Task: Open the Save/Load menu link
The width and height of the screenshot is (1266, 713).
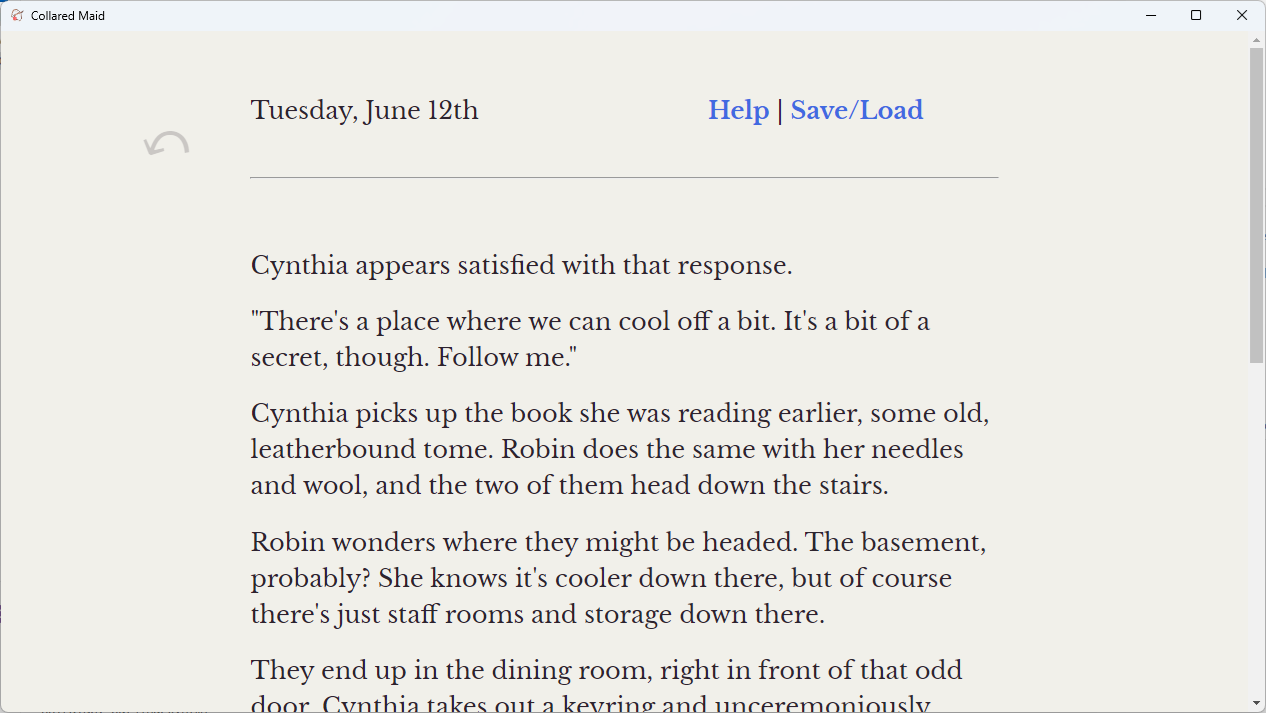Action: pyautogui.click(x=856, y=110)
